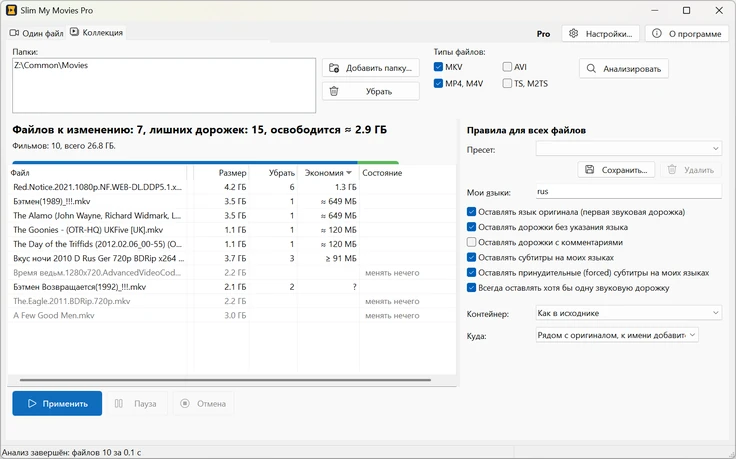Sort by the Состояние column header
The width and height of the screenshot is (736, 459).
click(x=407, y=173)
